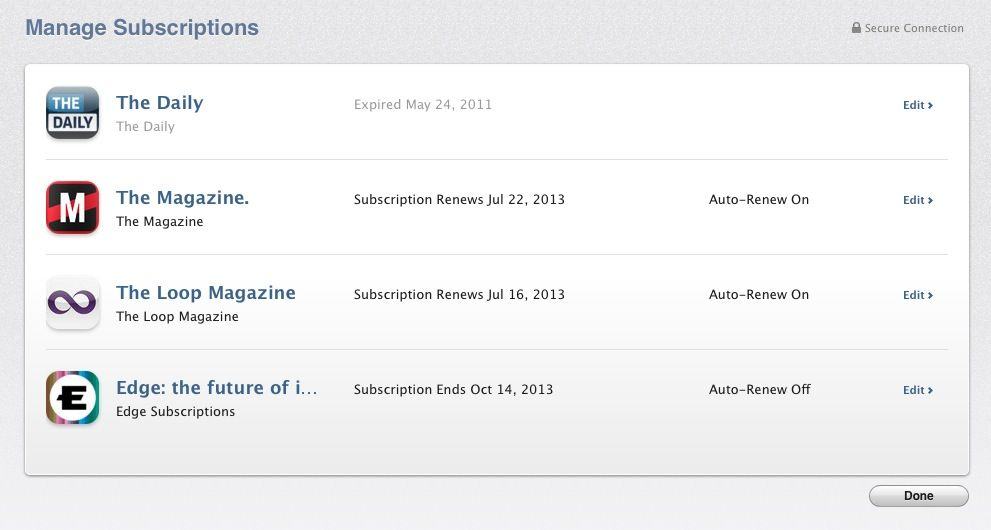
Task: Click the Manage Subscriptions heading
Action: click(x=142, y=28)
